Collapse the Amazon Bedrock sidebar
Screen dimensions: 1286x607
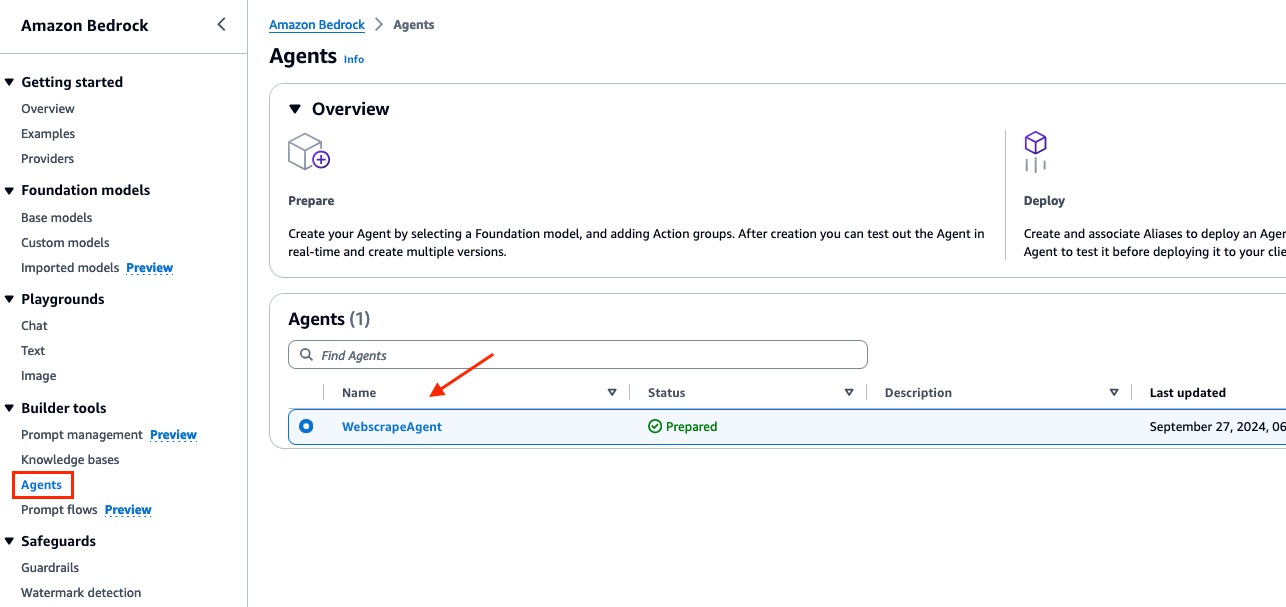click(x=221, y=25)
